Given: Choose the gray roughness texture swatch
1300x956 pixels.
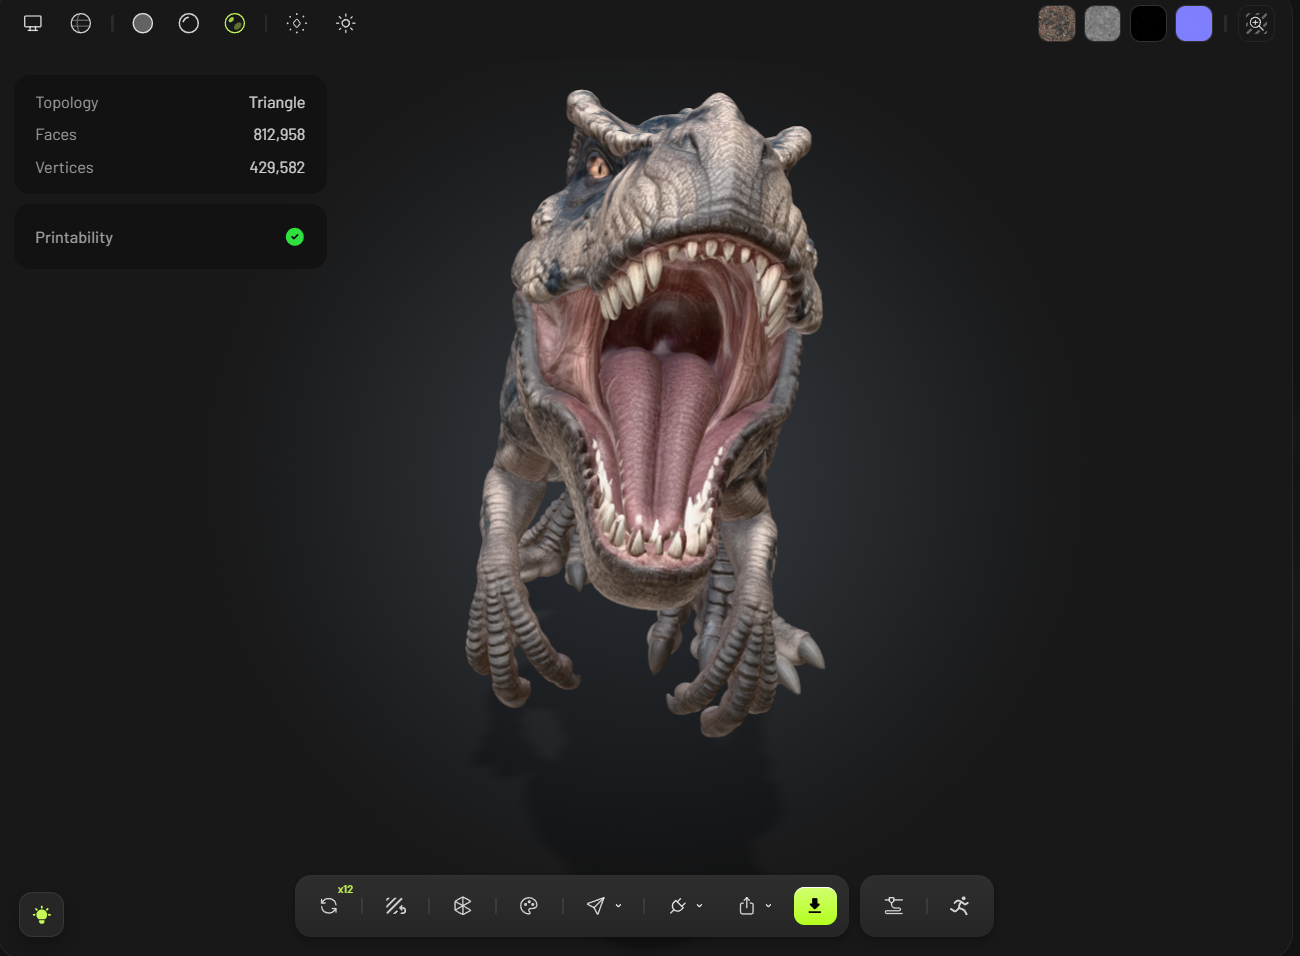Looking at the screenshot, I should click(x=1103, y=23).
